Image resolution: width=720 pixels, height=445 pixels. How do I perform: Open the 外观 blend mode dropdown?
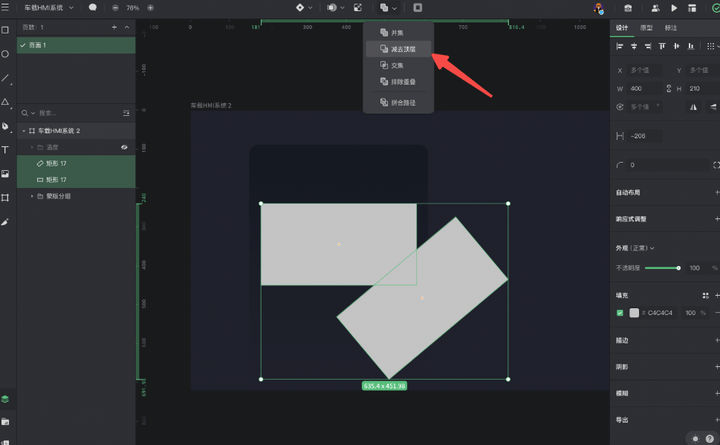coord(636,247)
